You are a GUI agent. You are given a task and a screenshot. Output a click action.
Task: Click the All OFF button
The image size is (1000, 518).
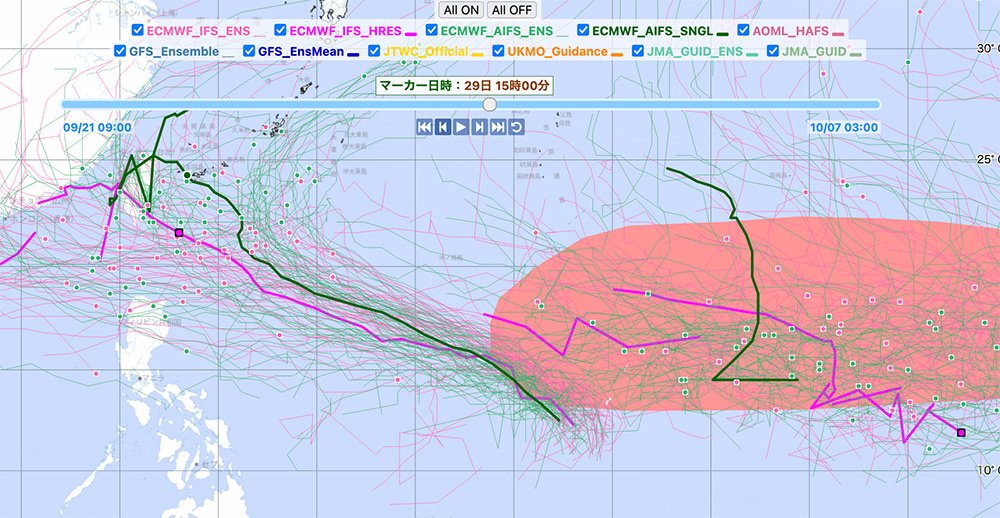511,10
